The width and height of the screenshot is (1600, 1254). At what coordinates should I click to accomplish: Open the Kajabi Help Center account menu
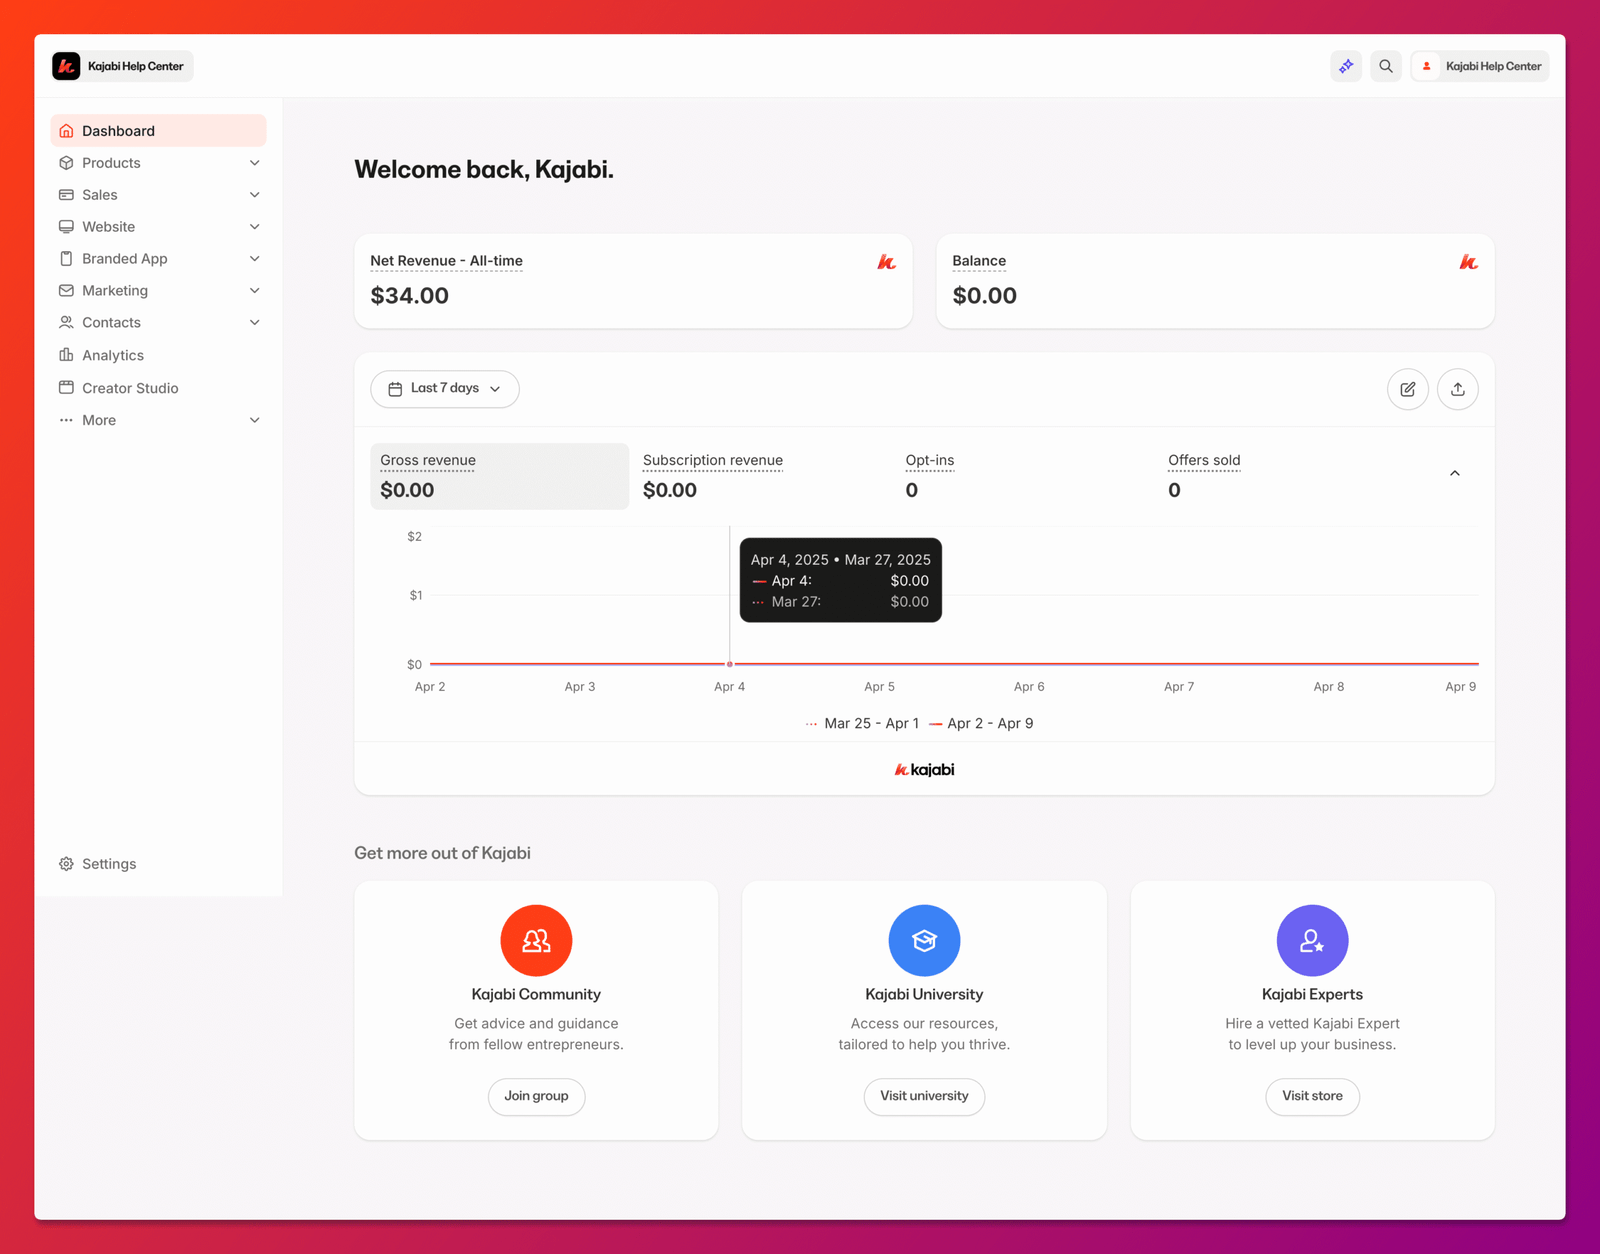pyautogui.click(x=1480, y=66)
